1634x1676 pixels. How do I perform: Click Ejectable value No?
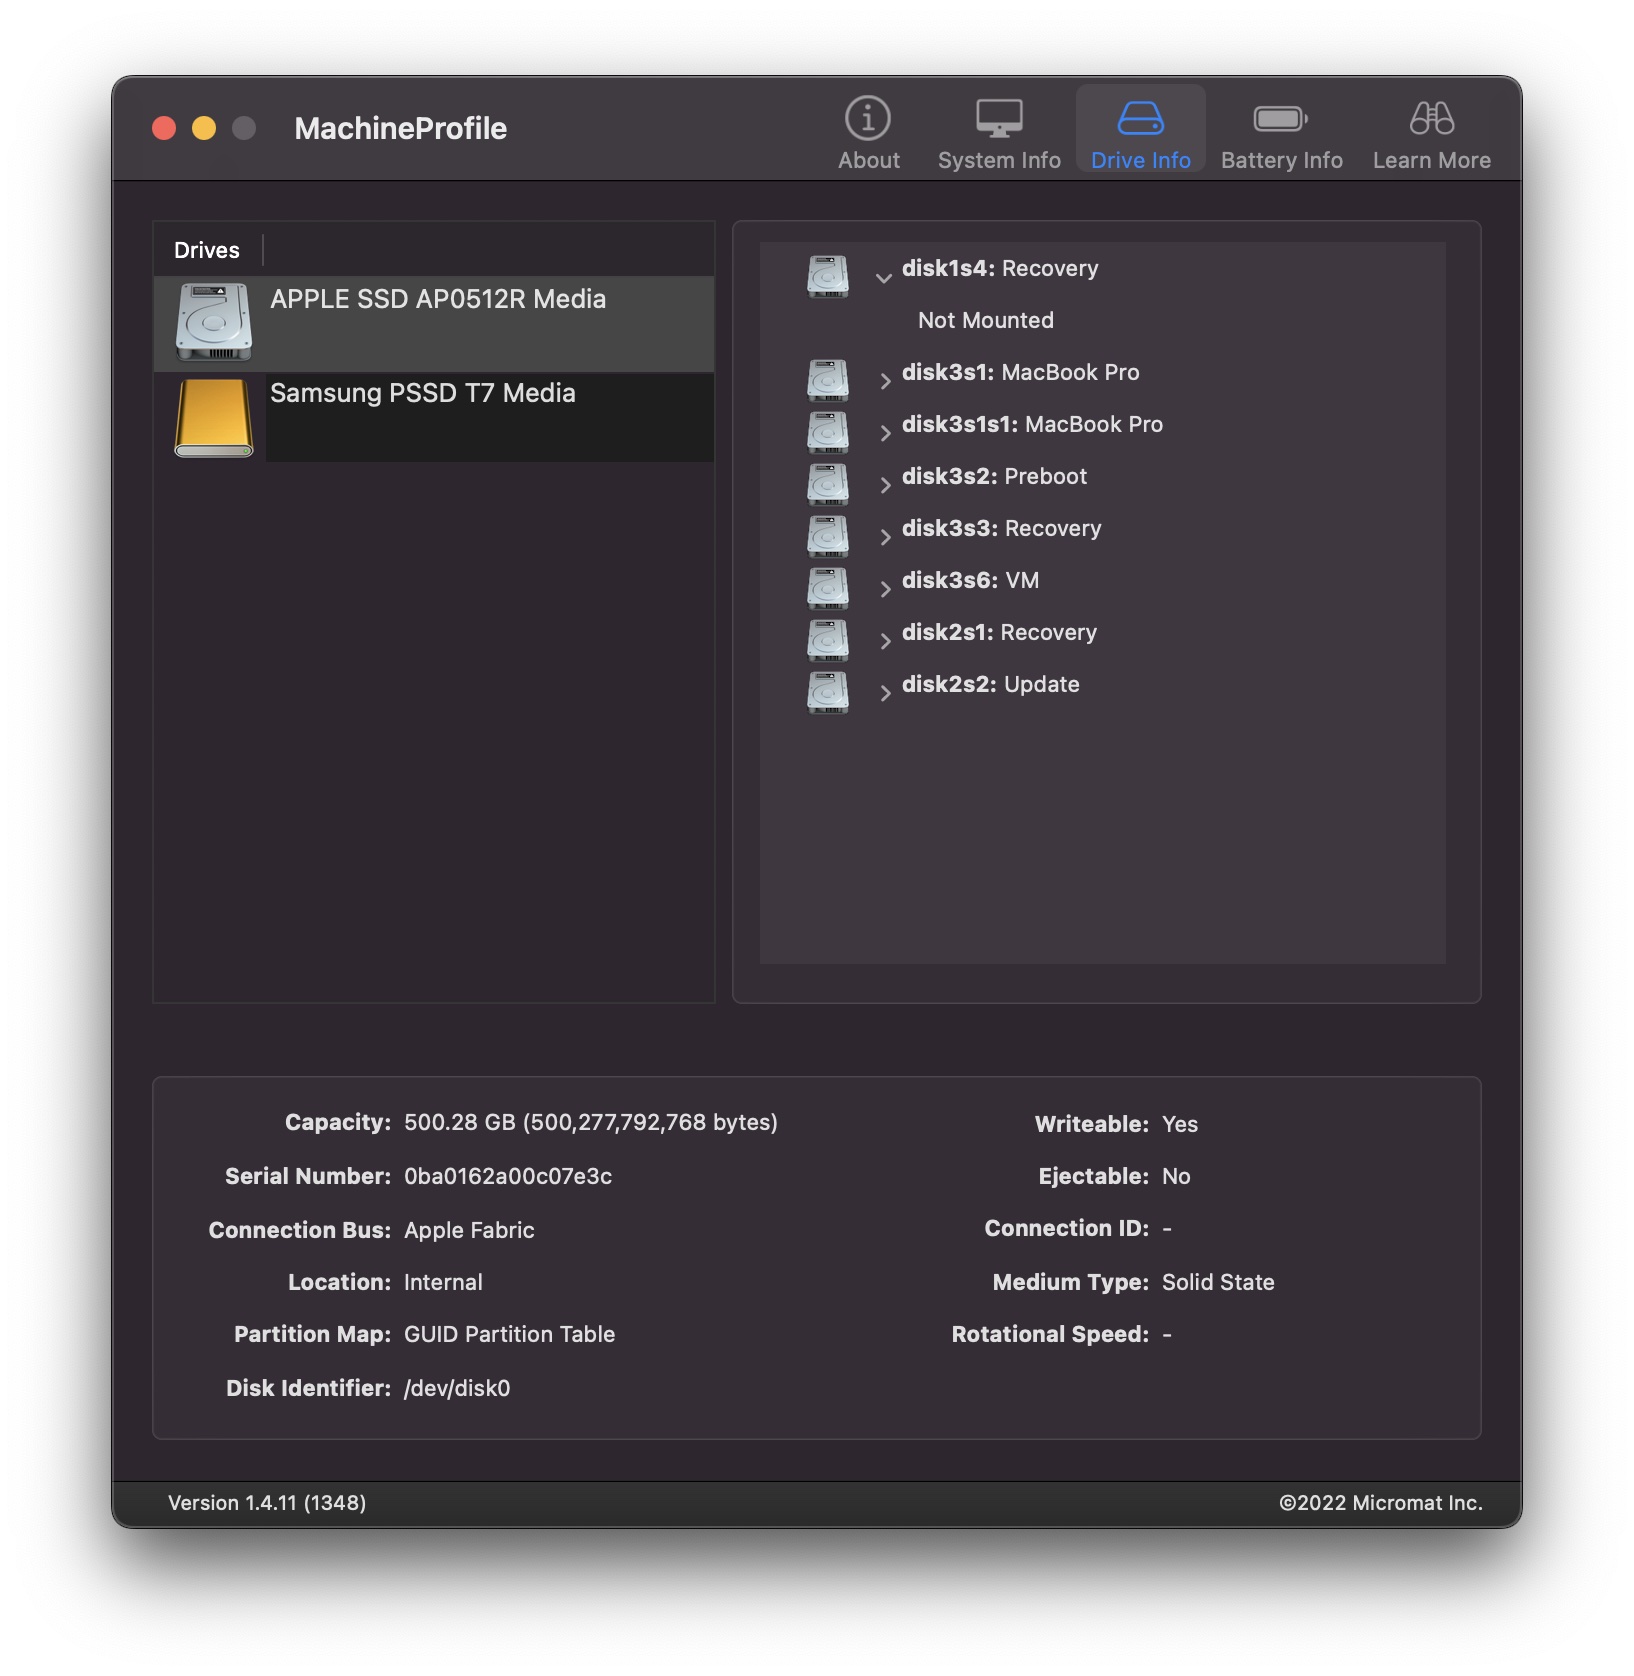(1176, 1176)
